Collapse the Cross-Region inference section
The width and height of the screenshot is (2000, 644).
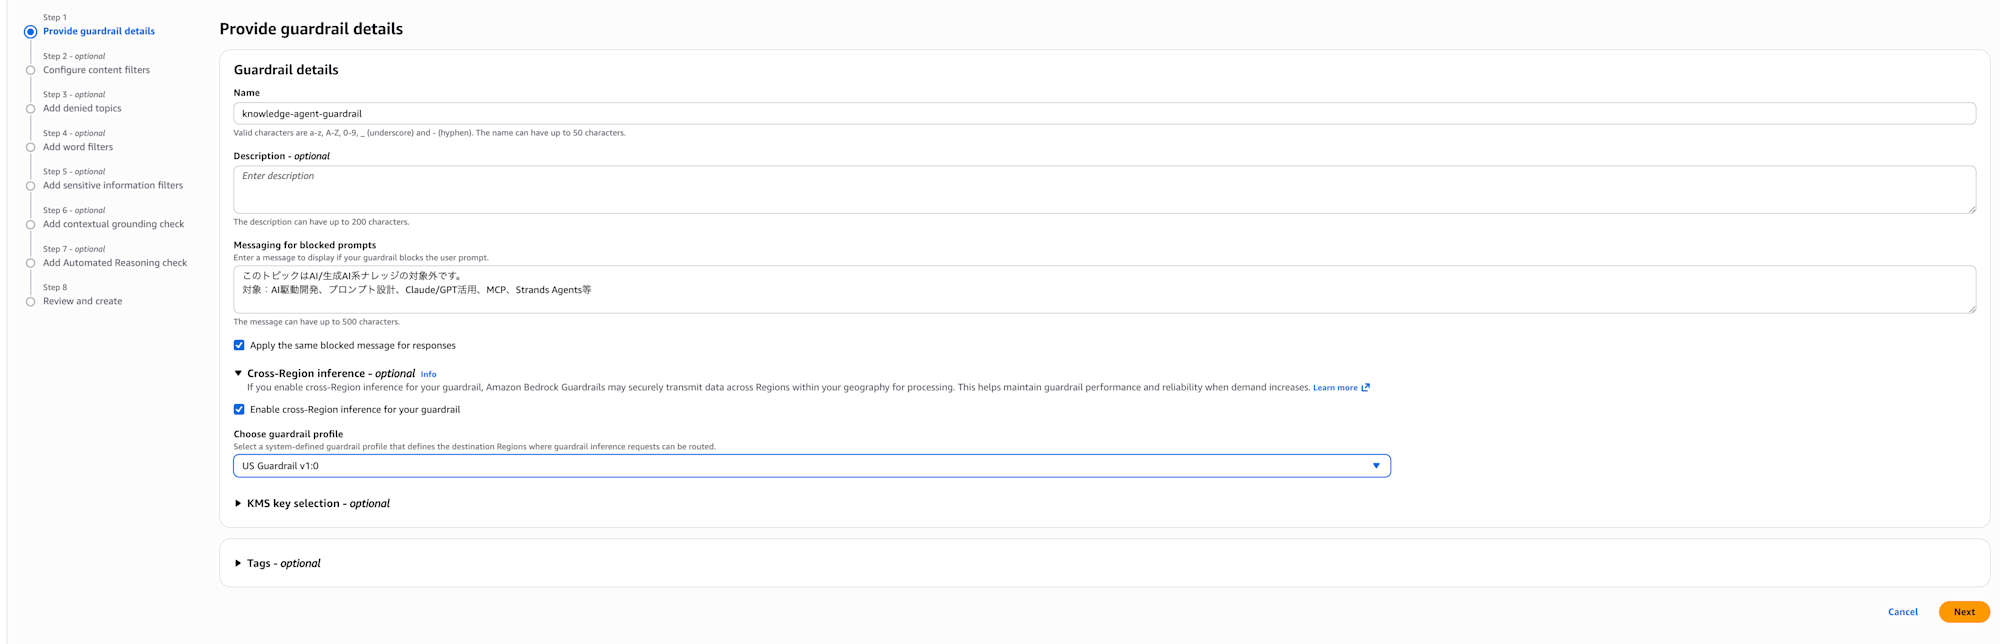tap(238, 374)
